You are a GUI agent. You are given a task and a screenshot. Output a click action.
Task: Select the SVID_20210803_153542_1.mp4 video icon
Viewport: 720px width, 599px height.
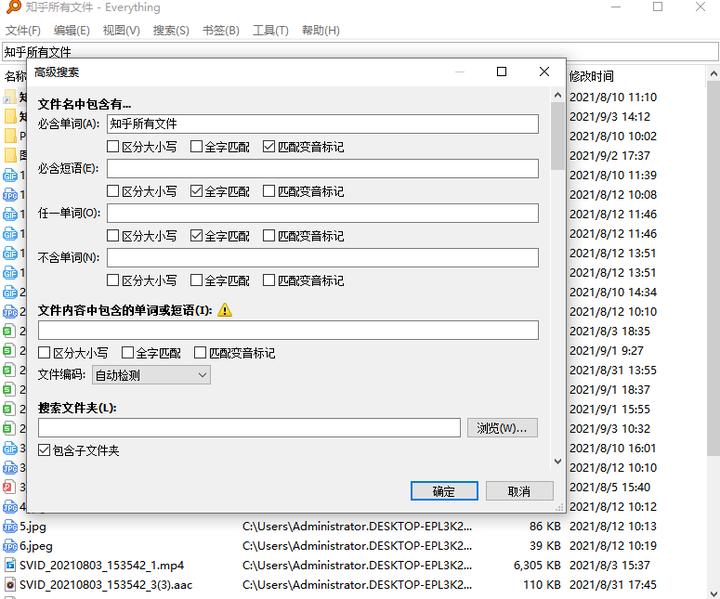[10, 565]
